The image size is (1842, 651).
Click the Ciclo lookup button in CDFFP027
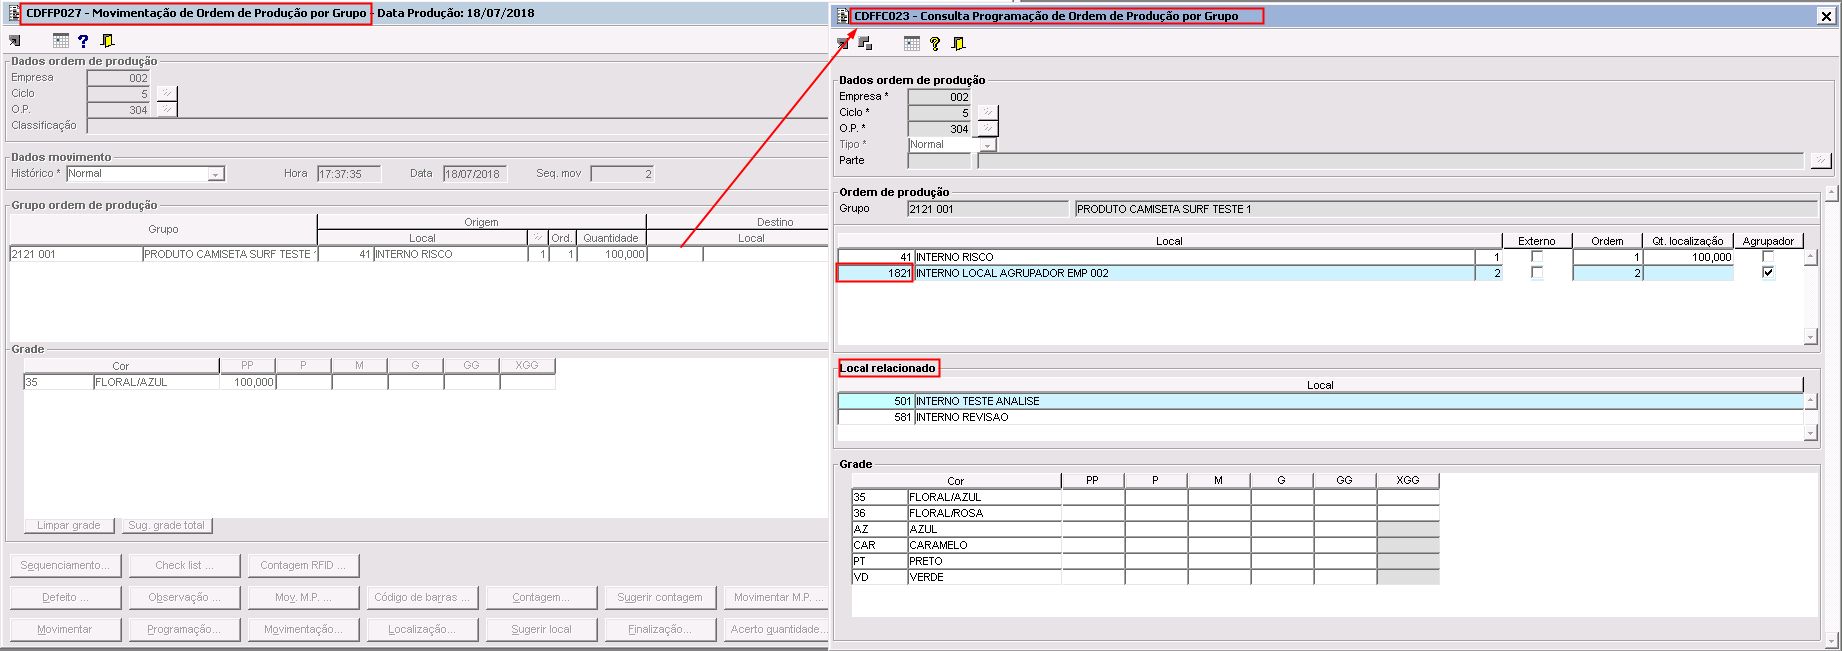(167, 93)
